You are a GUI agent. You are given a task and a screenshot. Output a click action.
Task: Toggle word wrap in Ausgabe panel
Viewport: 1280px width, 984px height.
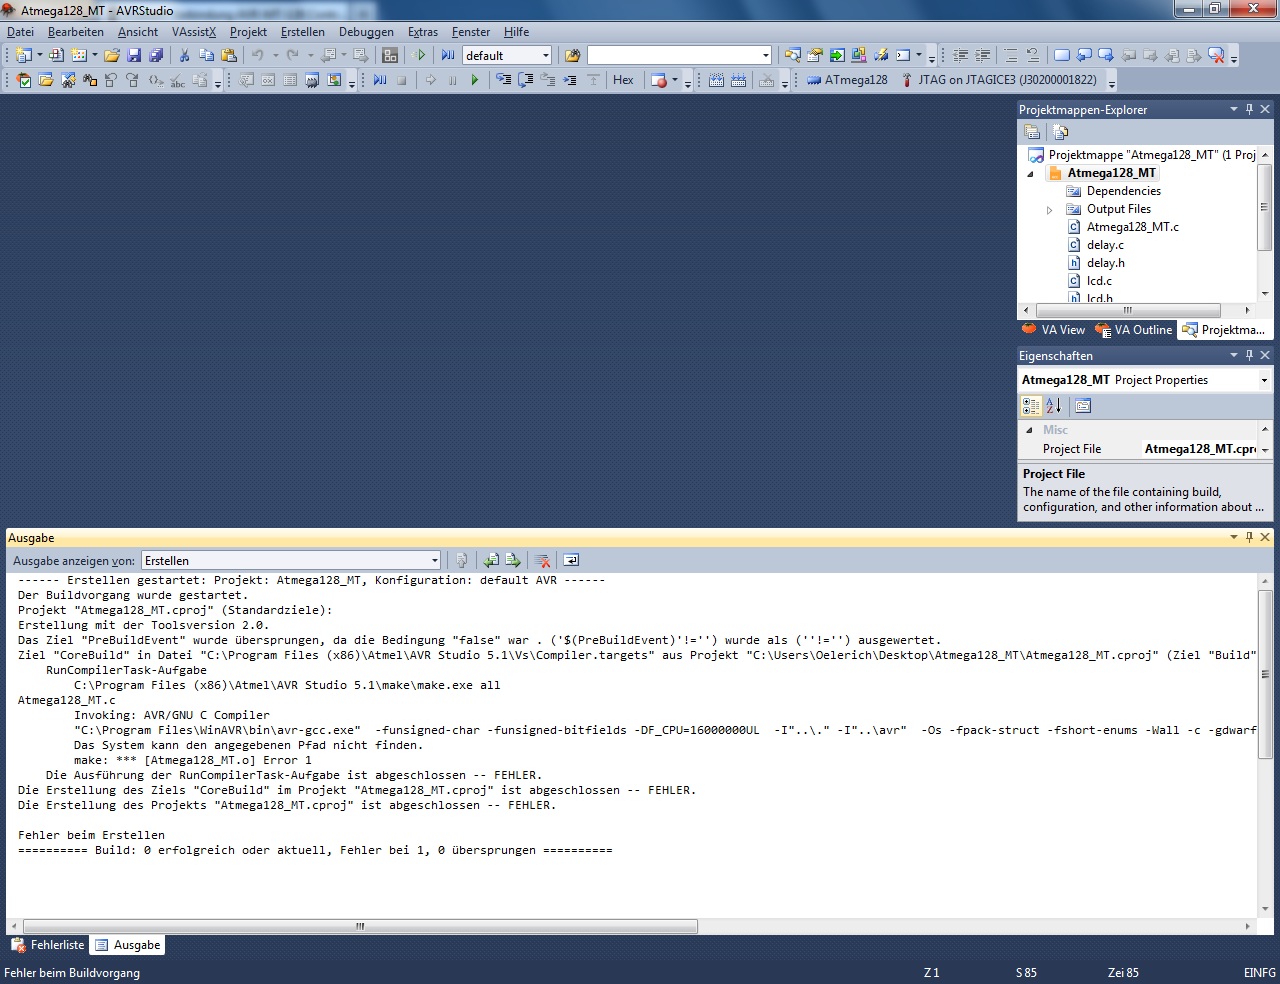click(571, 560)
